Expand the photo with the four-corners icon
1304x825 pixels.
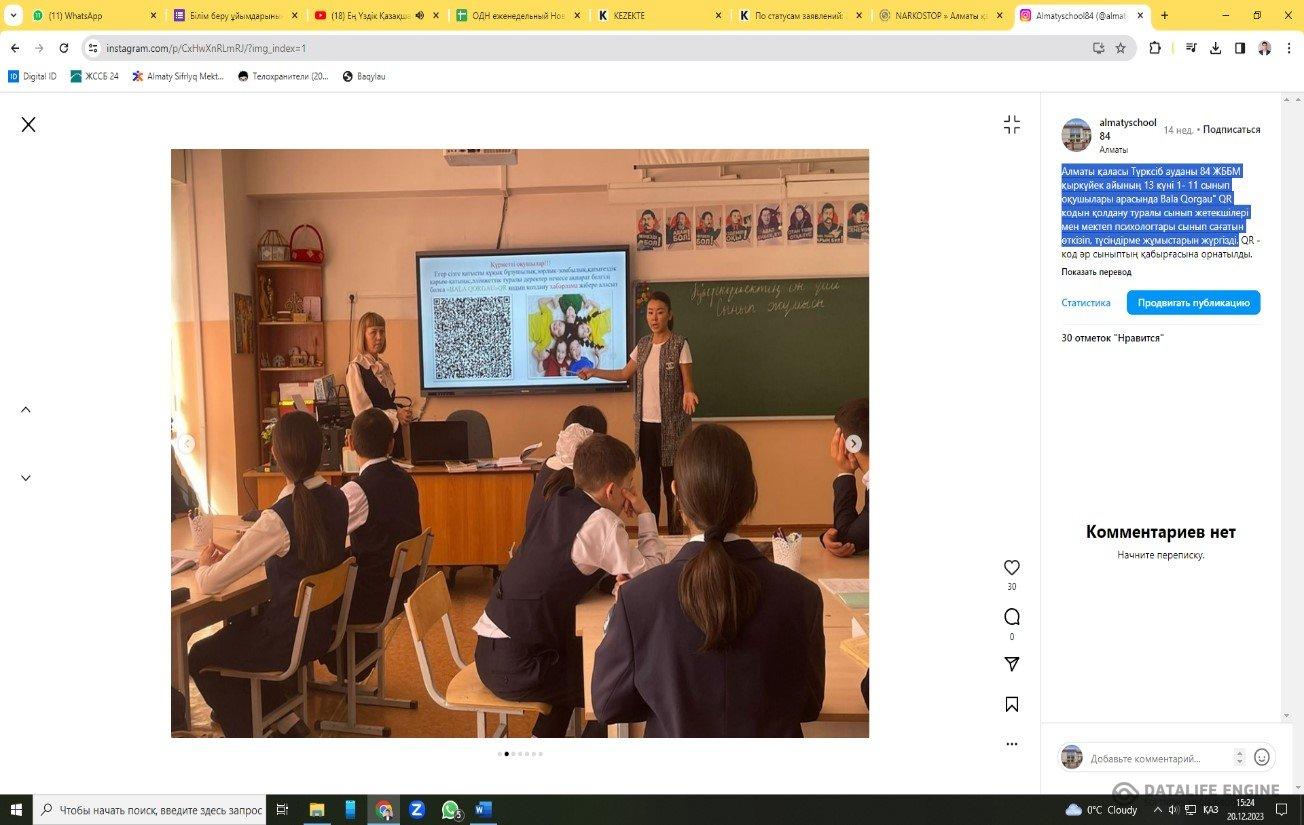(x=1011, y=124)
